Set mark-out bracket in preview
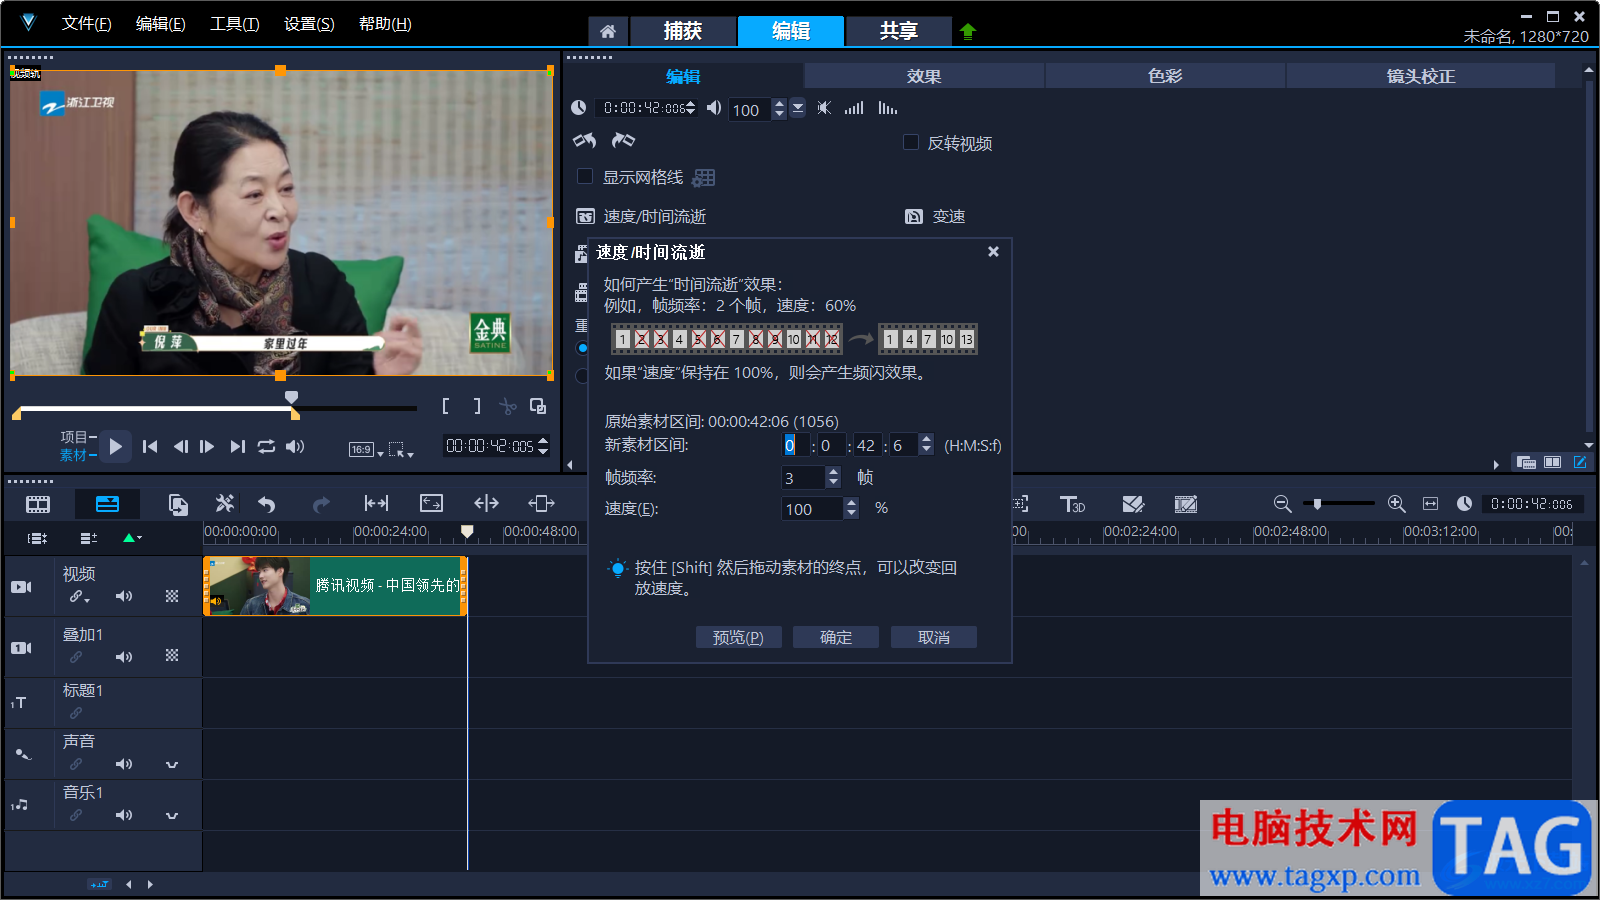The image size is (1600, 900). tap(477, 406)
